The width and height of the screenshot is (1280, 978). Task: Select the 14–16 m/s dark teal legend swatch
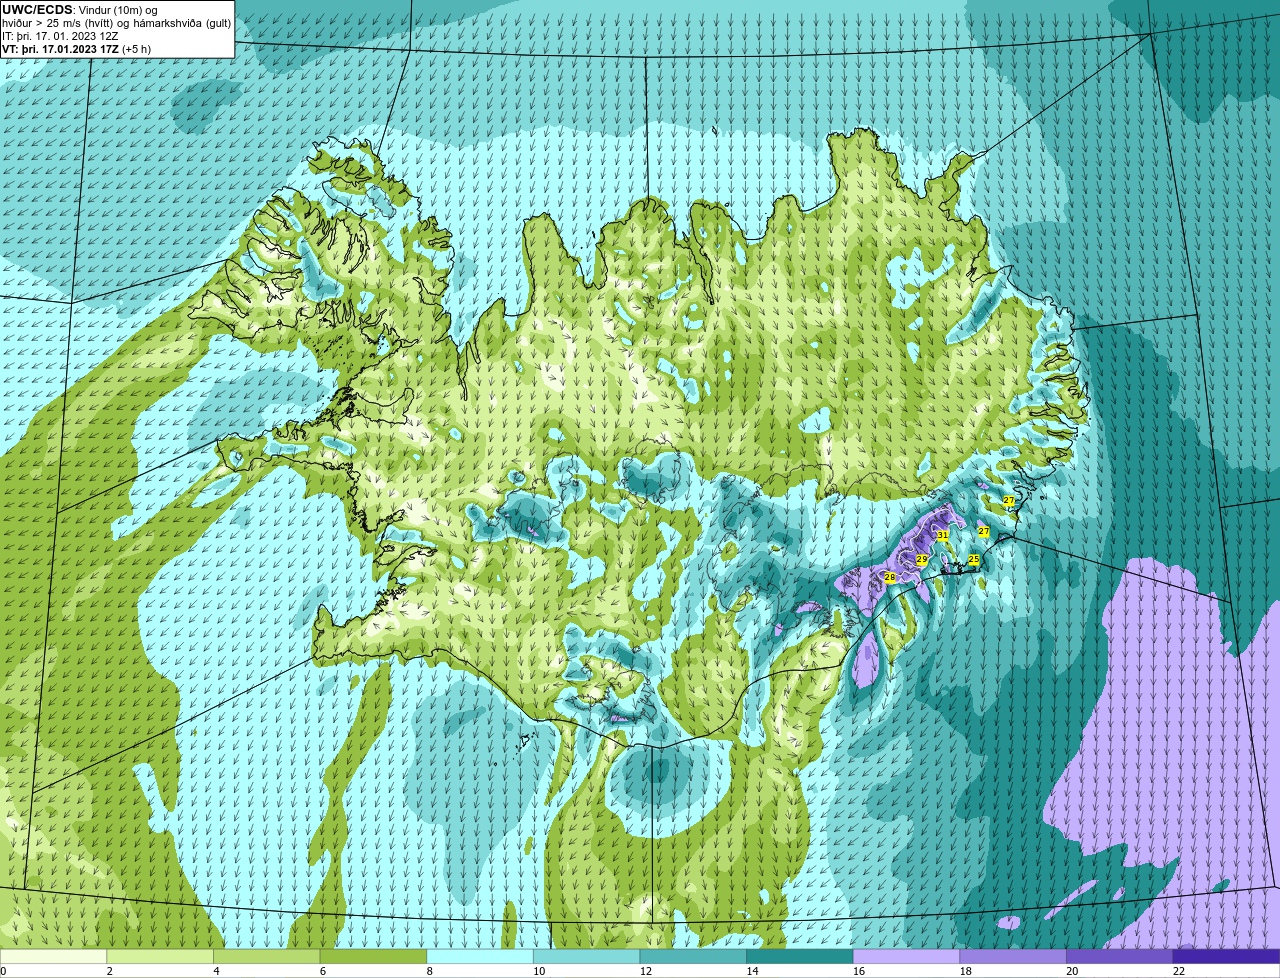tap(800, 956)
